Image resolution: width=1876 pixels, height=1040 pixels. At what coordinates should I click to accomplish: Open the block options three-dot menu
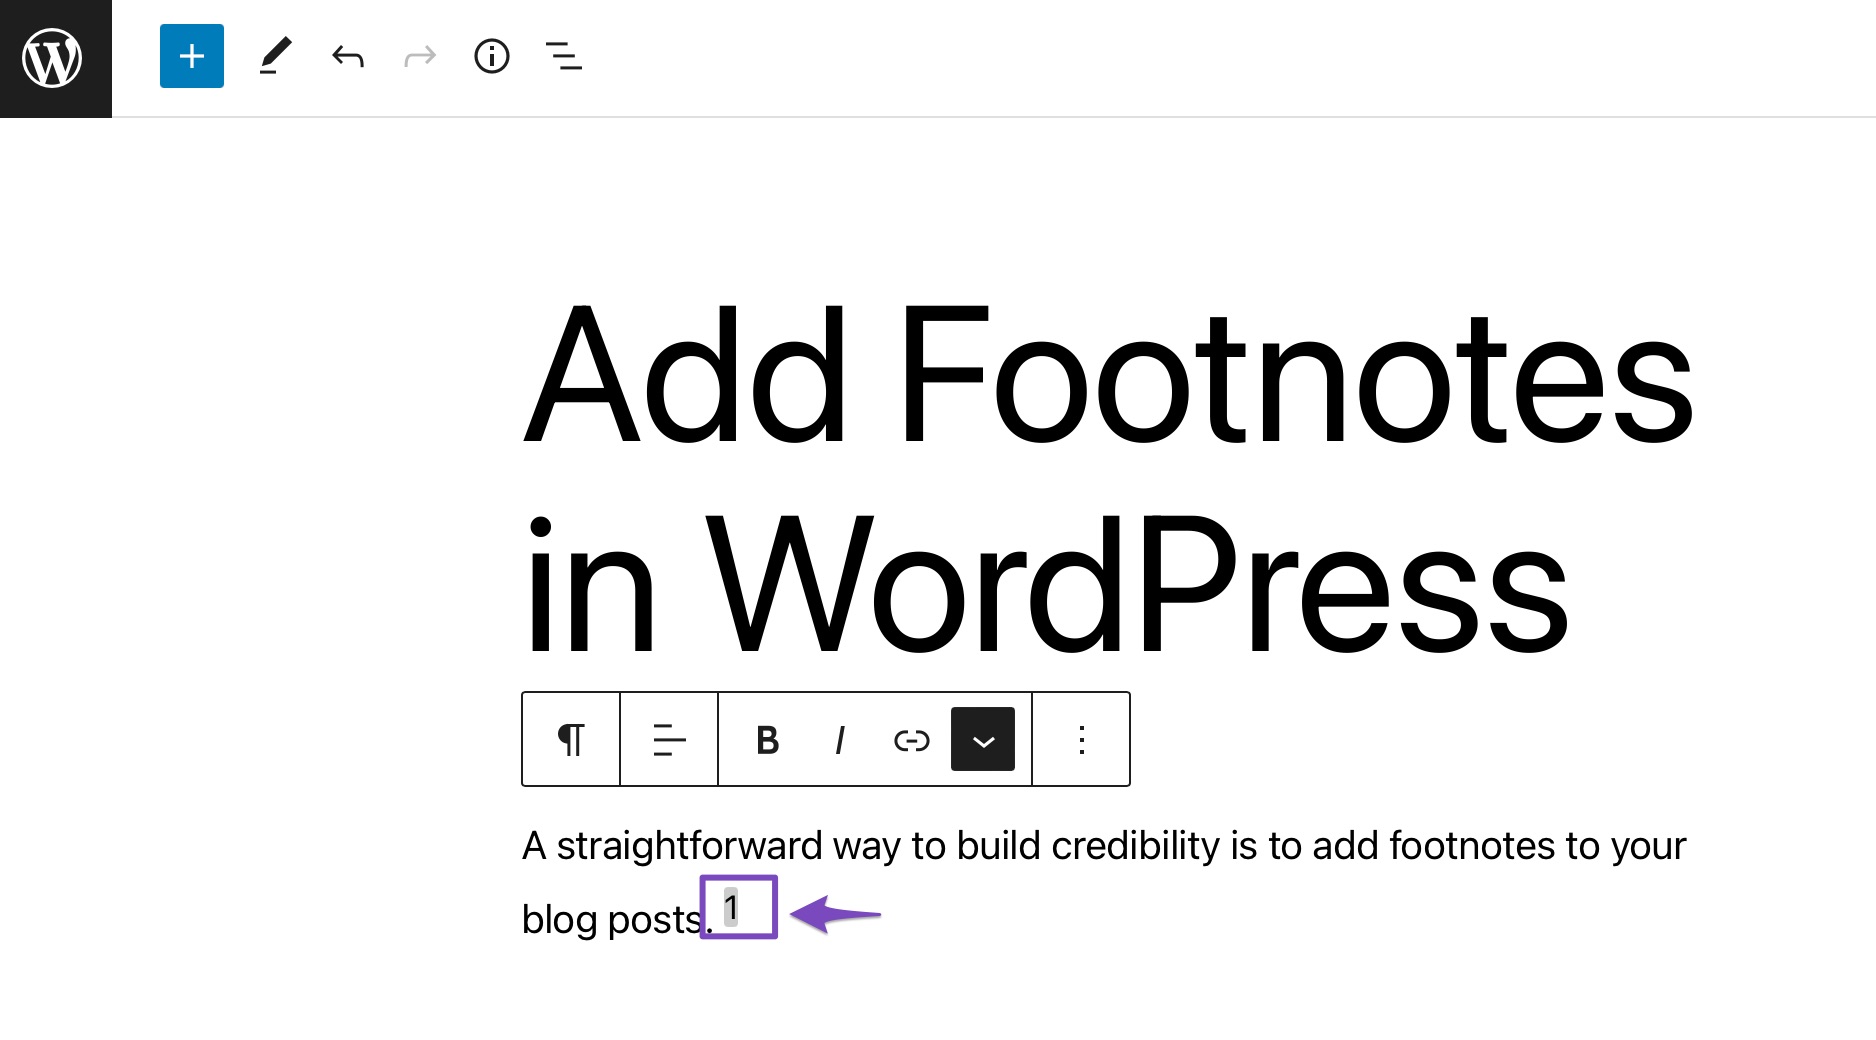(1081, 740)
